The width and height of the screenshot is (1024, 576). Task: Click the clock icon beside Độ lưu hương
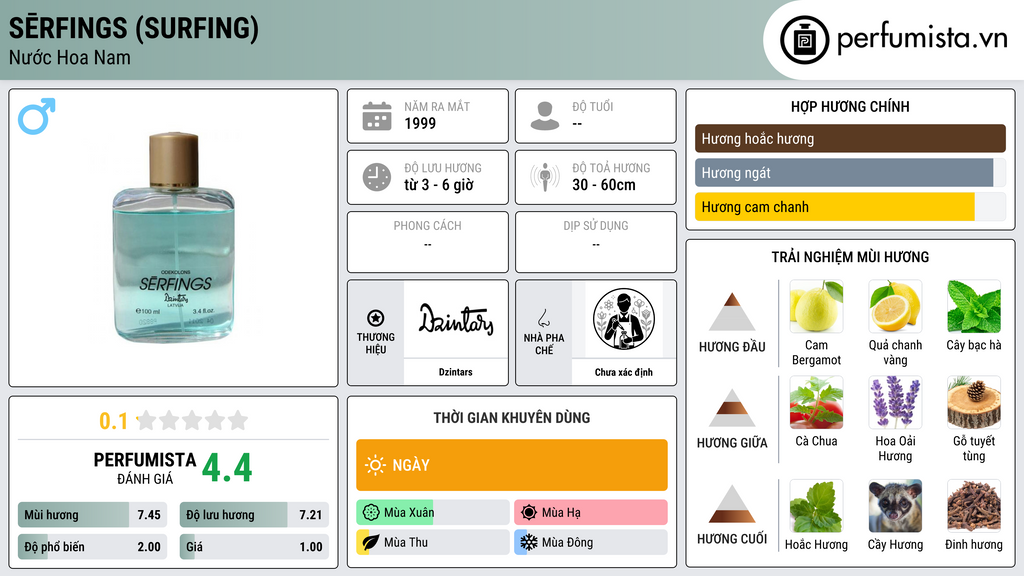point(377,177)
